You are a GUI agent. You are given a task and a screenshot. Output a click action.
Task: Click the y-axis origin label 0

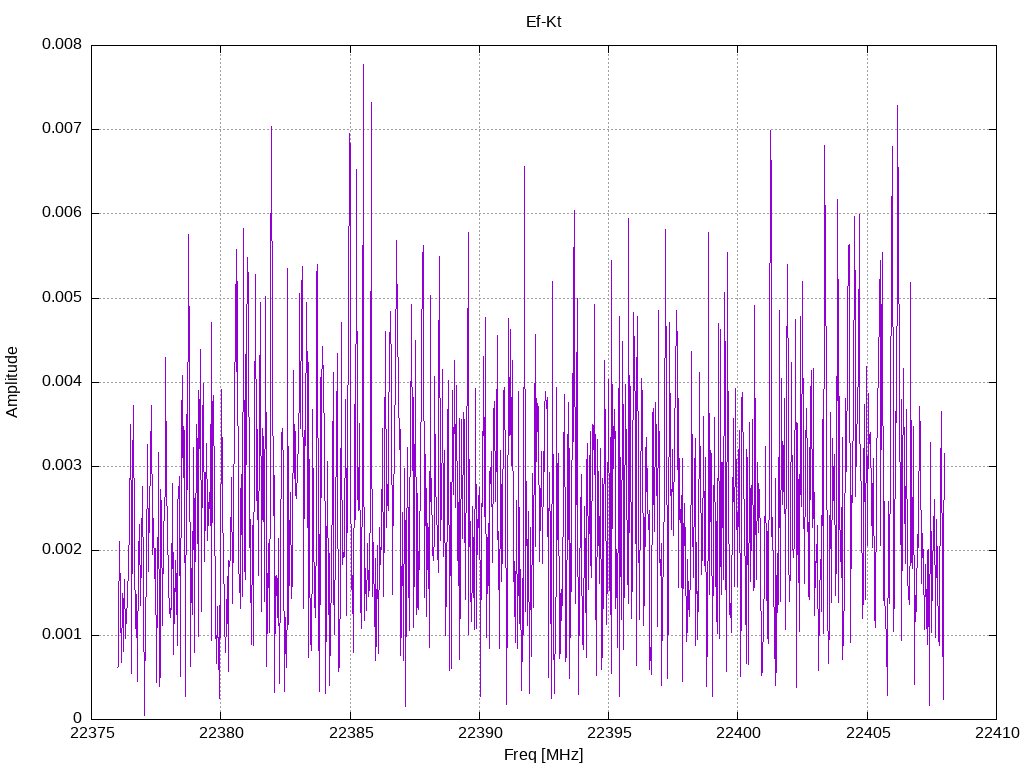[x=78, y=718]
